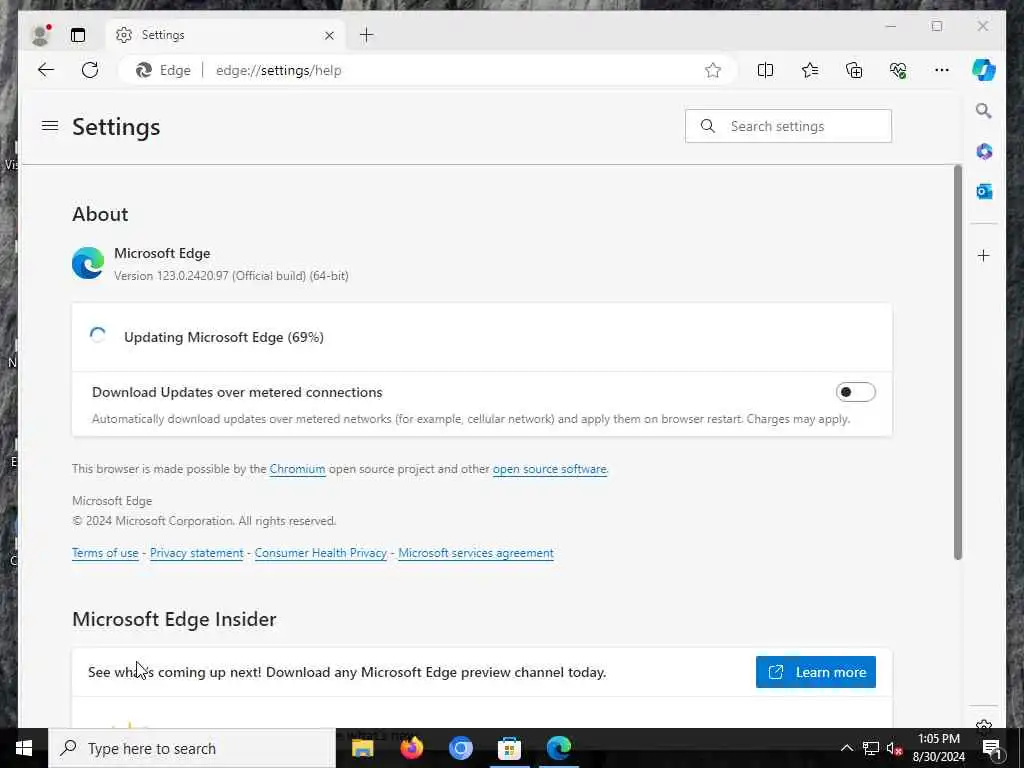Image resolution: width=1024 pixels, height=768 pixels.
Task: Launch Firefox from the taskbar
Action: [x=411, y=748]
